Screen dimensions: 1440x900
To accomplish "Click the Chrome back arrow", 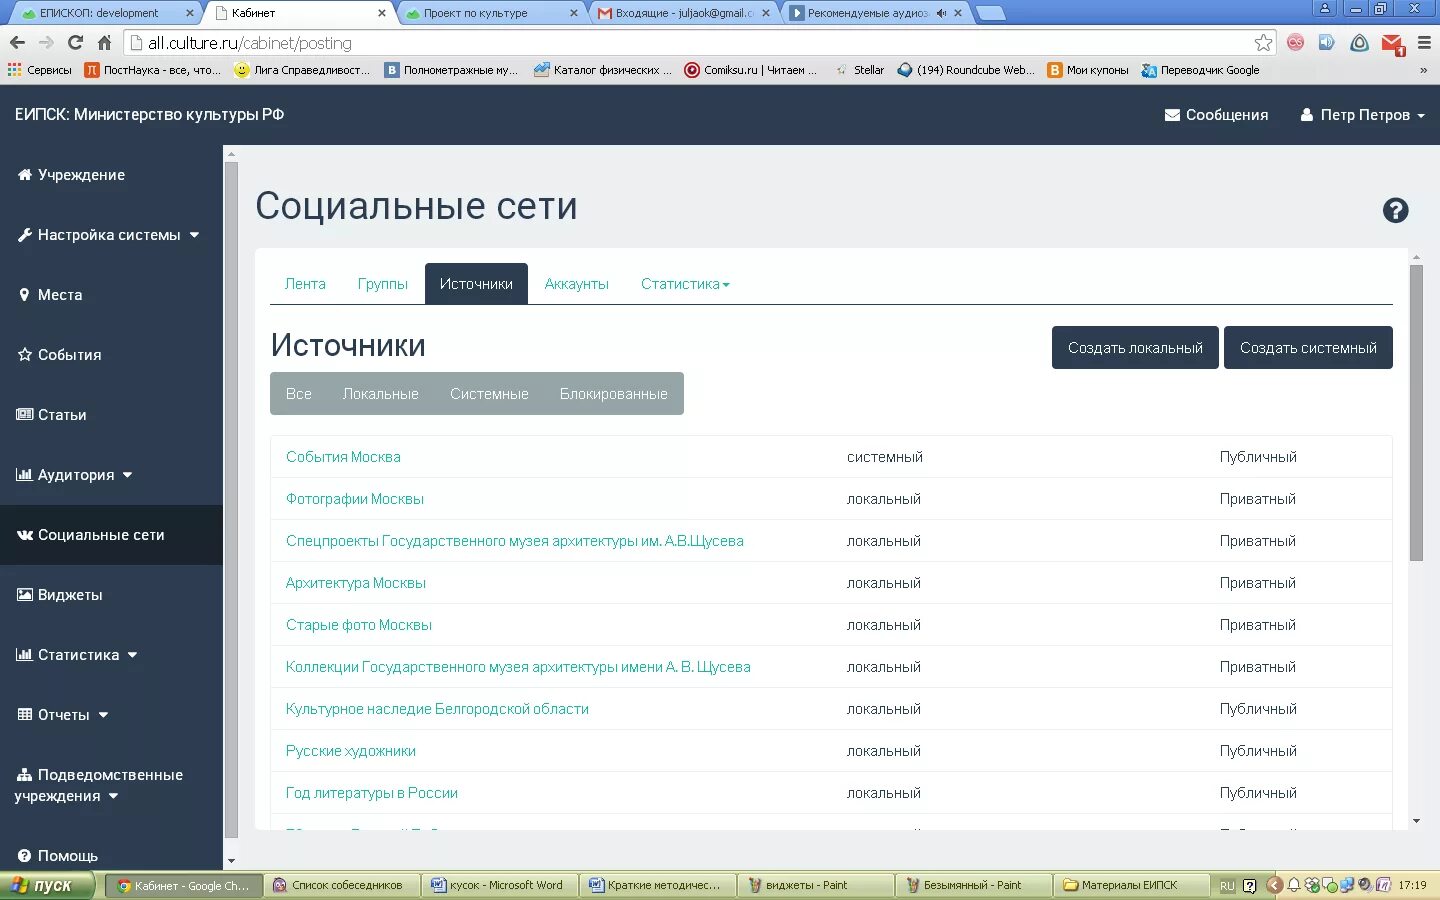I will click(17, 43).
